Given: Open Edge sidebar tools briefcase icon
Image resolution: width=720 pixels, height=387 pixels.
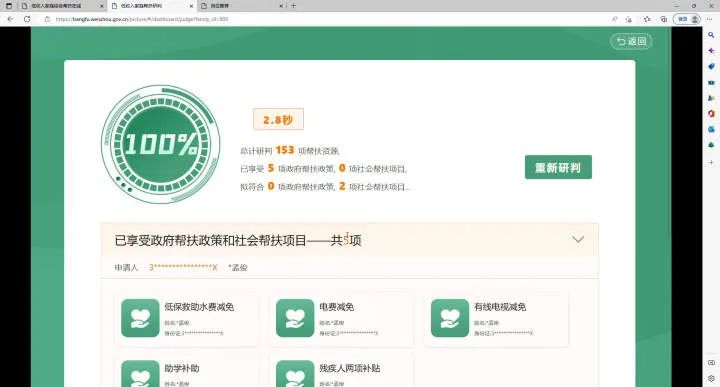Looking at the screenshot, I should point(711,83).
